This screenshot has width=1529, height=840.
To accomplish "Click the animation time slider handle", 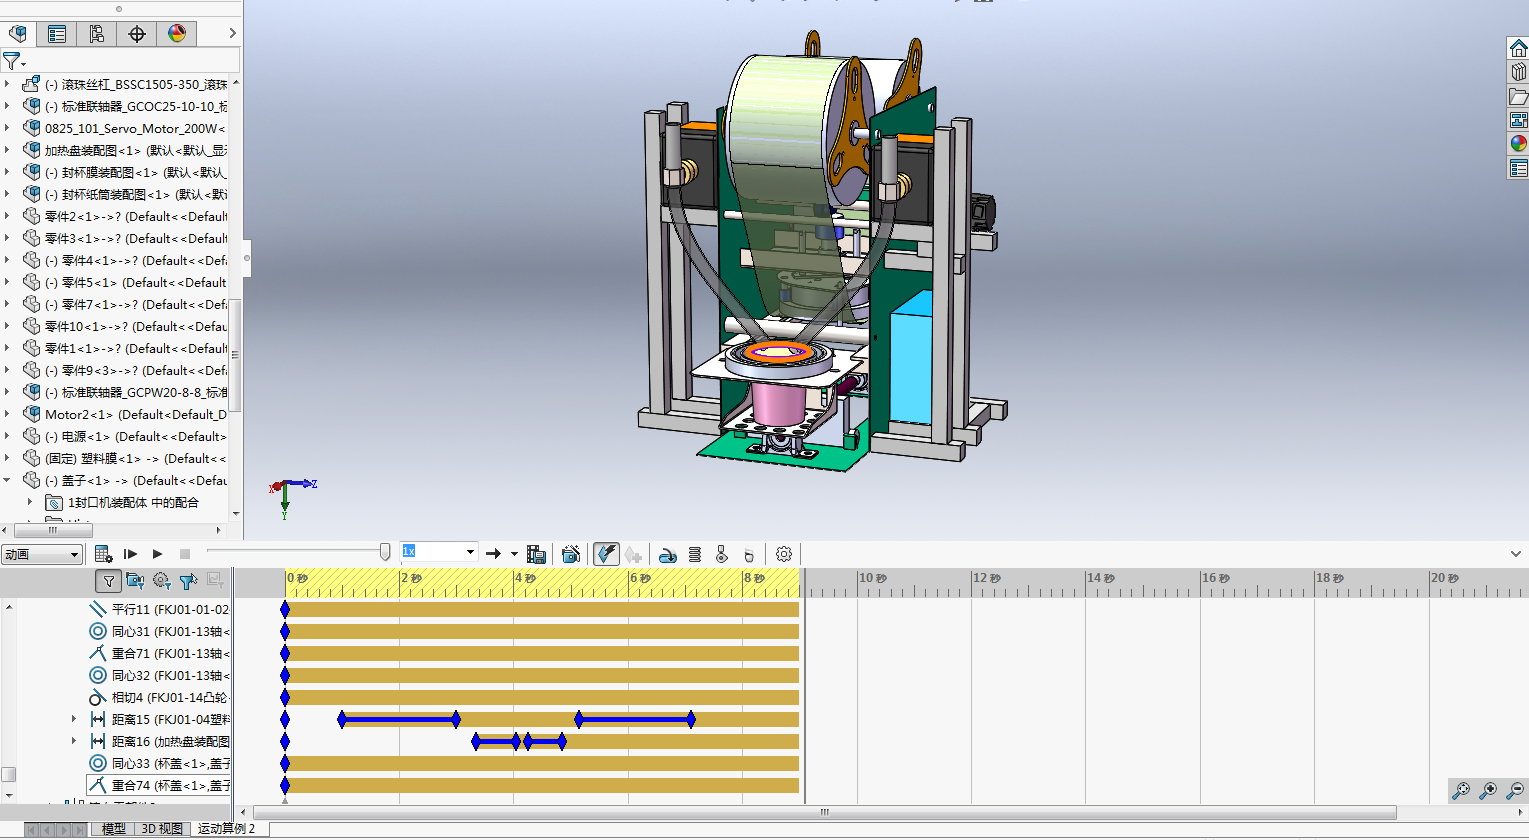I will pos(385,552).
